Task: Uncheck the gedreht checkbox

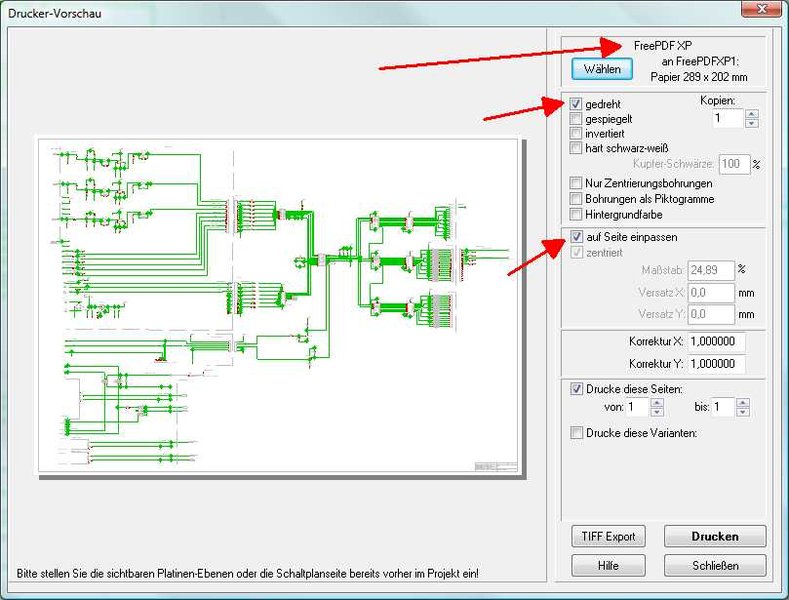Action: (576, 105)
